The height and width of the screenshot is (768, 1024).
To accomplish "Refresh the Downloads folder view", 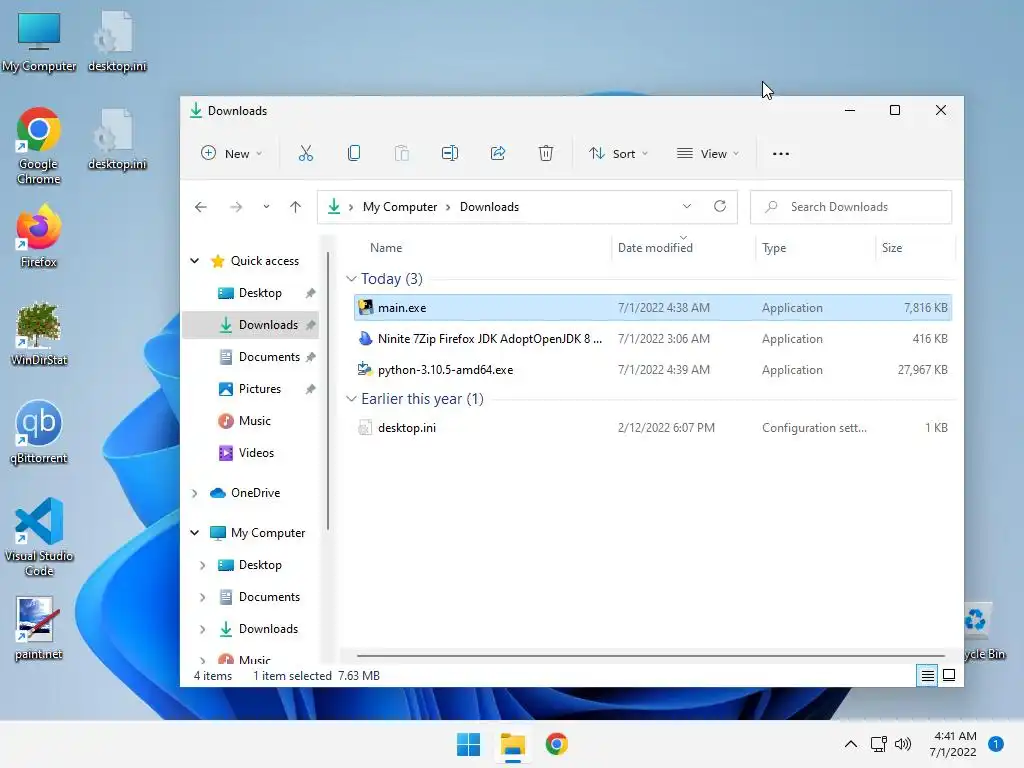I will (720, 206).
